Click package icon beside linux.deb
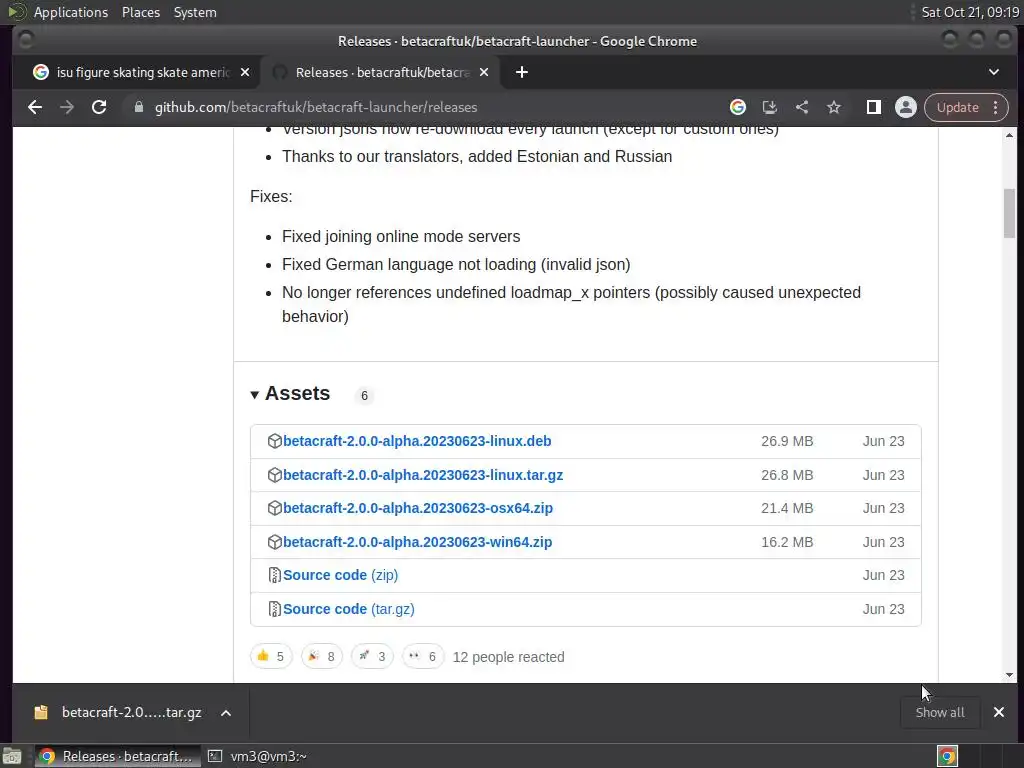This screenshot has height=768, width=1024. click(x=274, y=441)
